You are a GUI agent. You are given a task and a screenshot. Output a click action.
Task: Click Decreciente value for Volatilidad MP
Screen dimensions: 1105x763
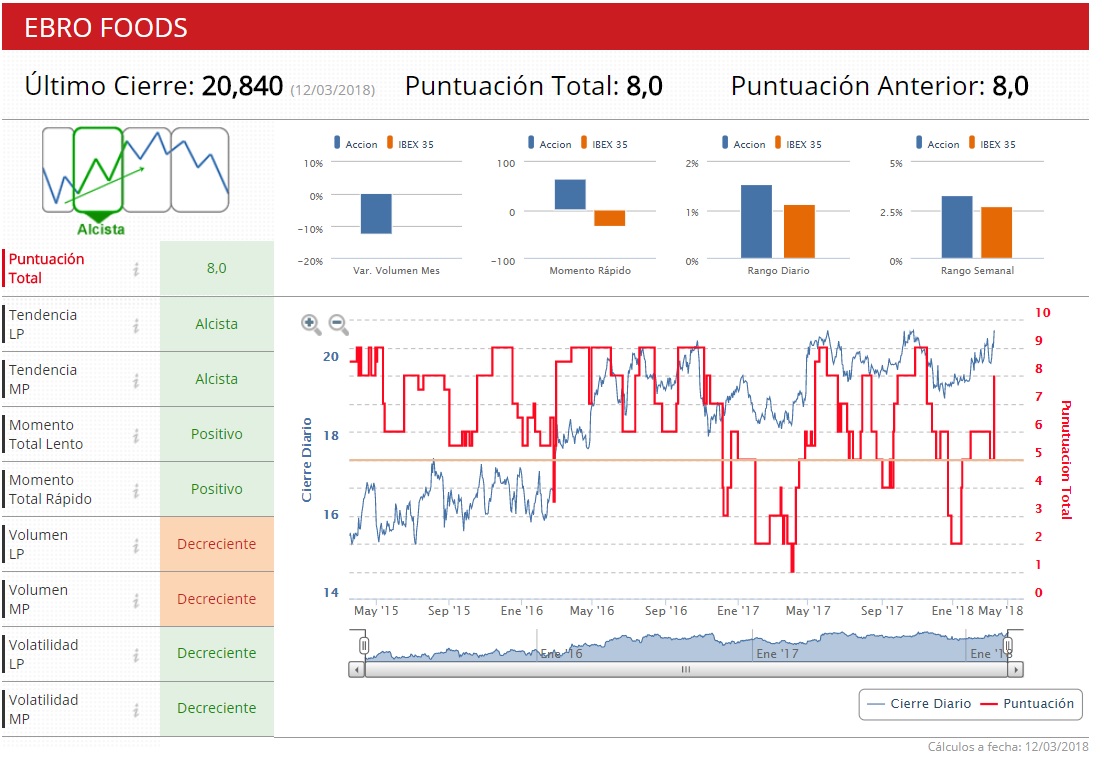click(216, 708)
